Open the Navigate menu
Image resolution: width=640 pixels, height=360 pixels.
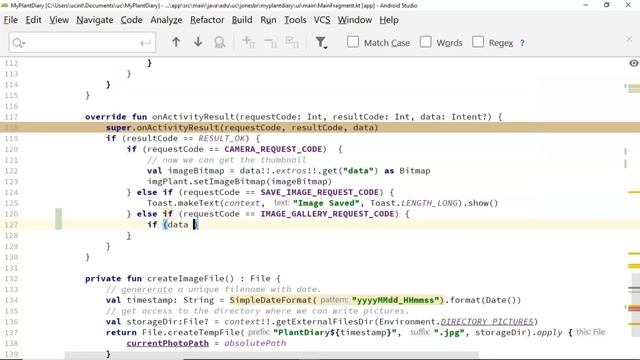click(95, 20)
